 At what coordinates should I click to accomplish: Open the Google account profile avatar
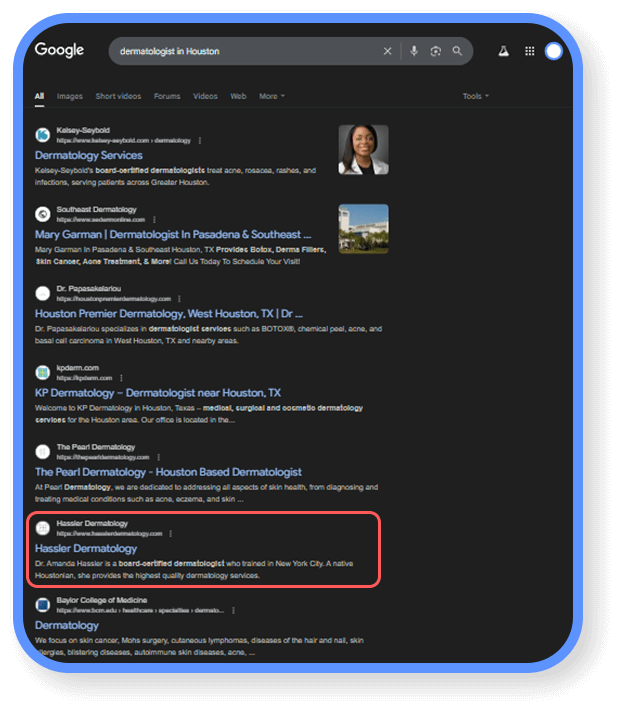(554, 51)
